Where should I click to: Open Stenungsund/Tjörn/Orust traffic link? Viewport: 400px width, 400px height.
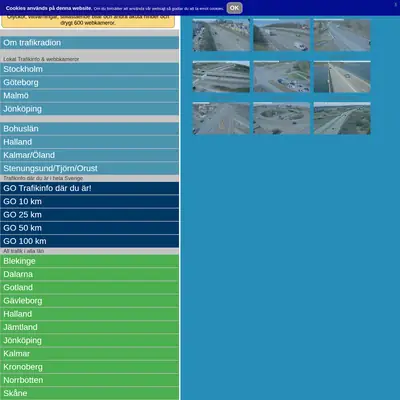tap(89, 168)
